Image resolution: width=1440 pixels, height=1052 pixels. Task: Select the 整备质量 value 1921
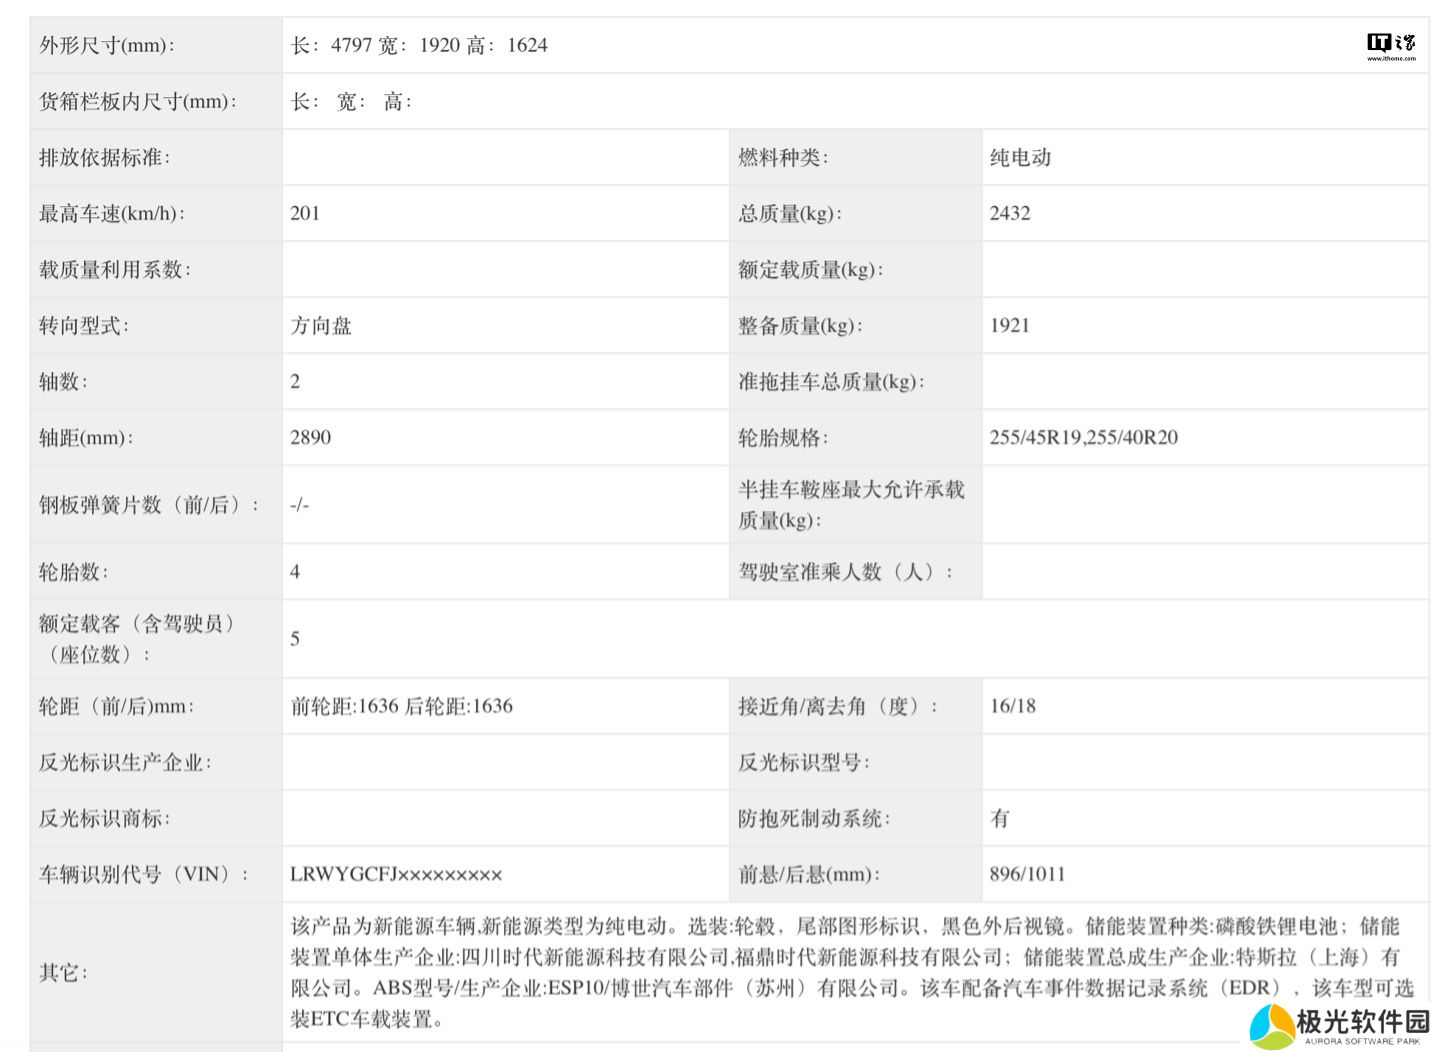pos(1009,325)
